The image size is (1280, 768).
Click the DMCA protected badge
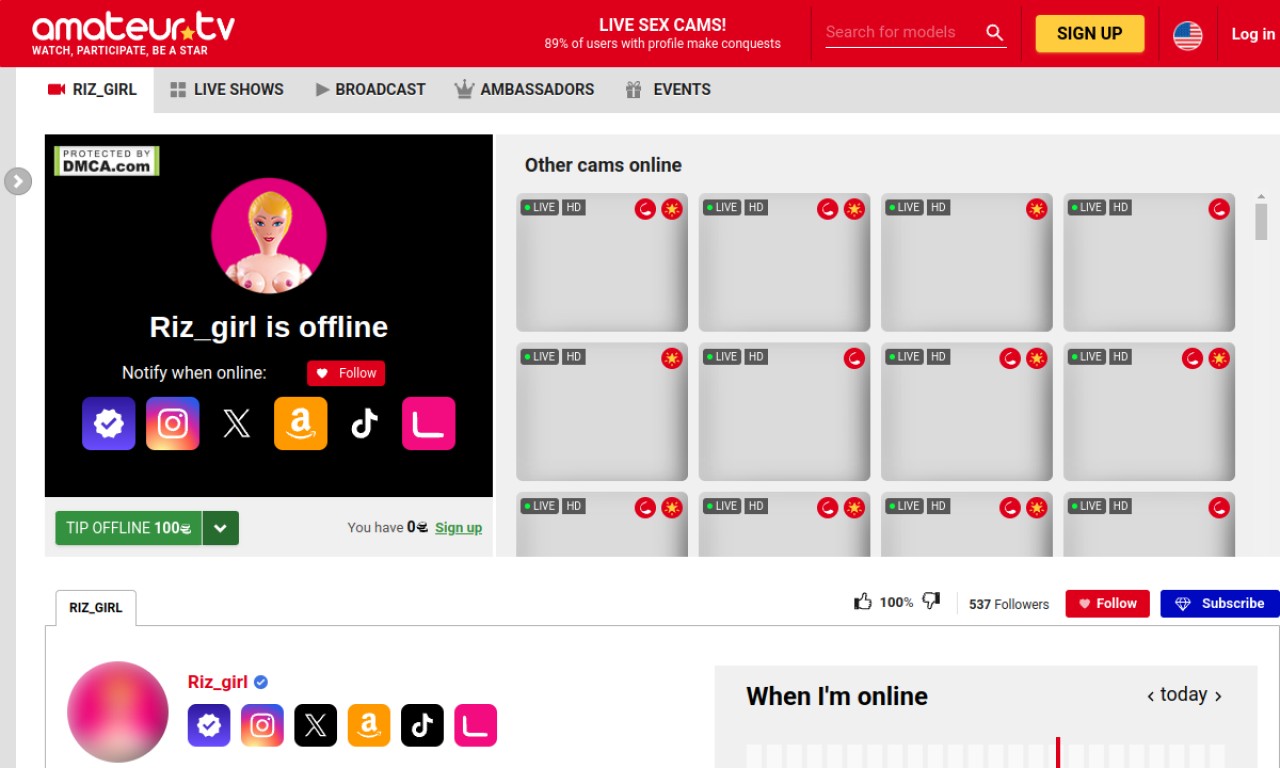[x=107, y=161]
